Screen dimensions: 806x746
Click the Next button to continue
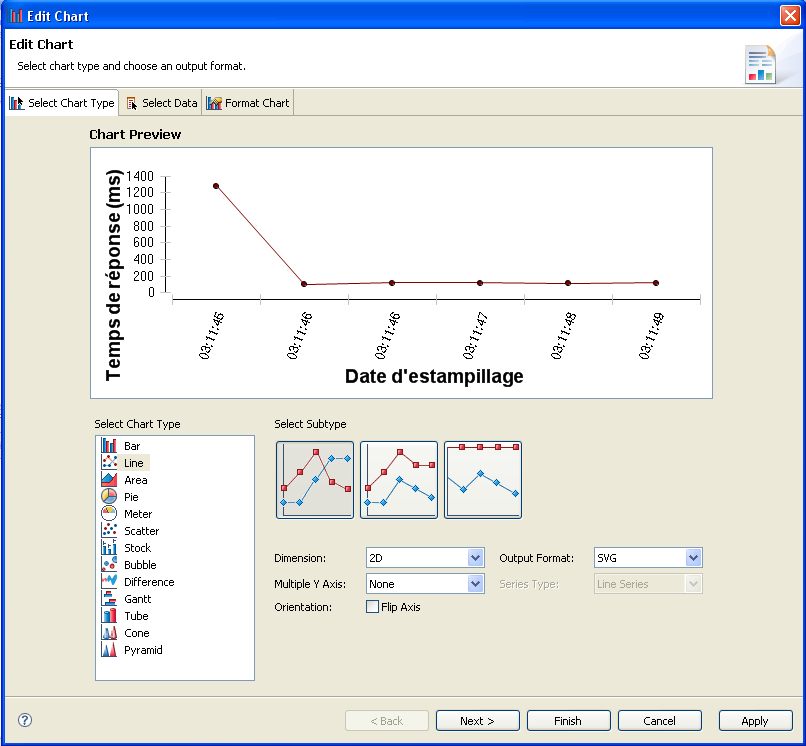coord(477,720)
